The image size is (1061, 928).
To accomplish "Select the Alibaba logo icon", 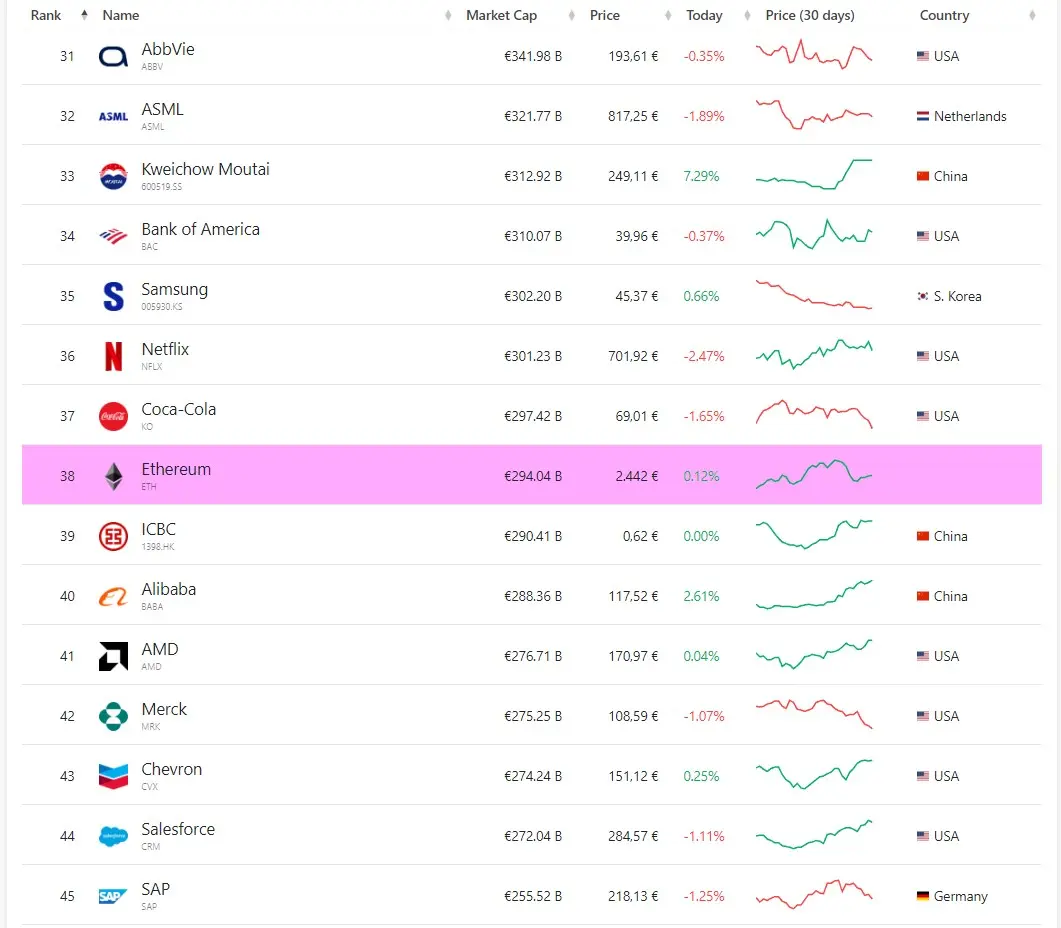I will click(x=113, y=596).
